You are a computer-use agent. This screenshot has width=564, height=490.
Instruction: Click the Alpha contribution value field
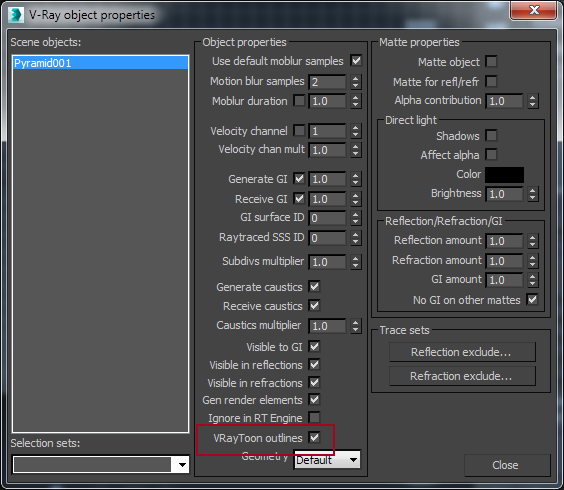504,101
